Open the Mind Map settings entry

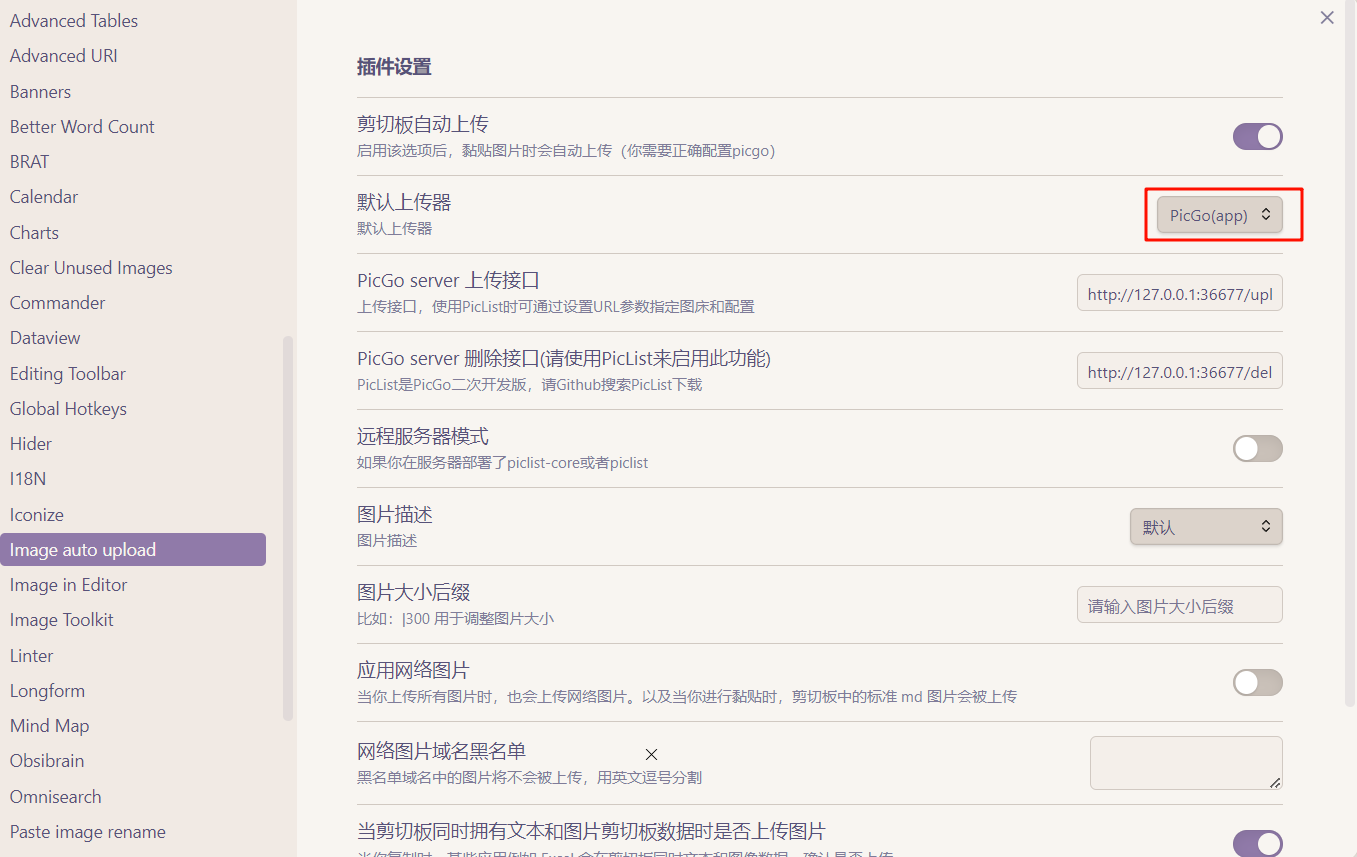(x=49, y=726)
